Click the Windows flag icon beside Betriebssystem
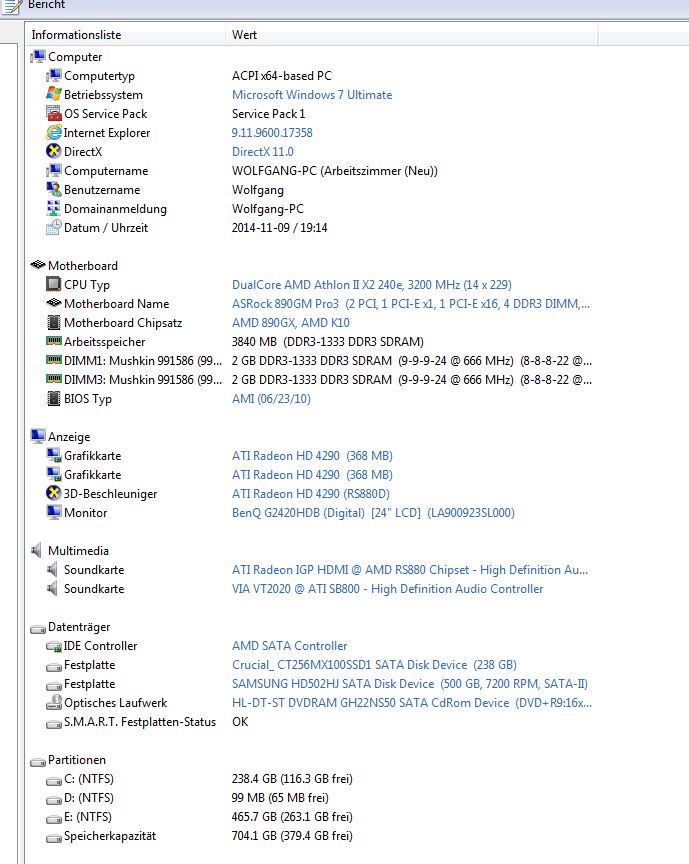This screenshot has height=864, width=689. click(x=53, y=94)
